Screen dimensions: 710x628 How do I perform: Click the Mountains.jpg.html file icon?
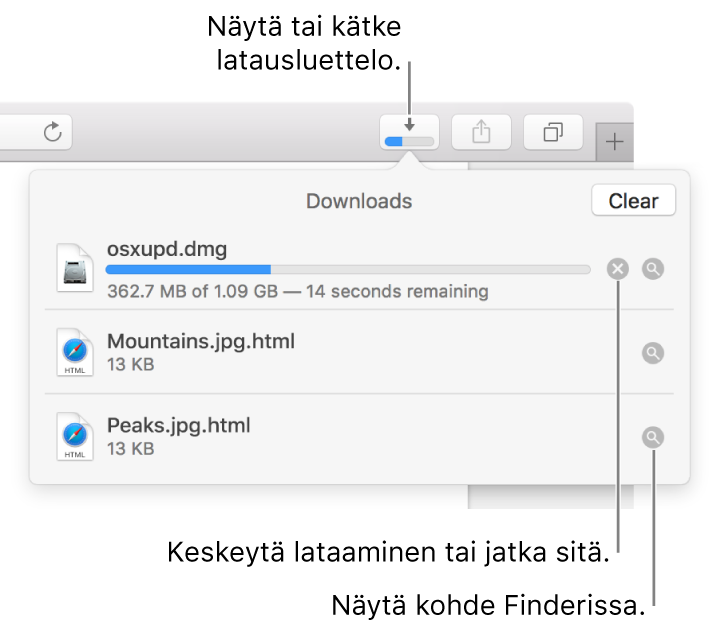click(75, 352)
